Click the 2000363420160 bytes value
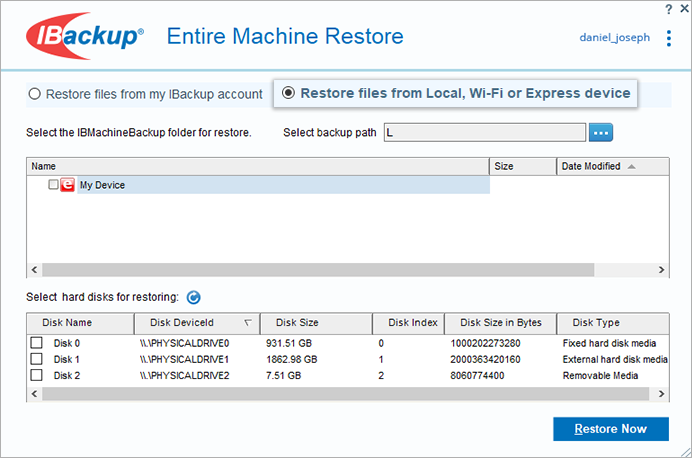 tap(485, 360)
